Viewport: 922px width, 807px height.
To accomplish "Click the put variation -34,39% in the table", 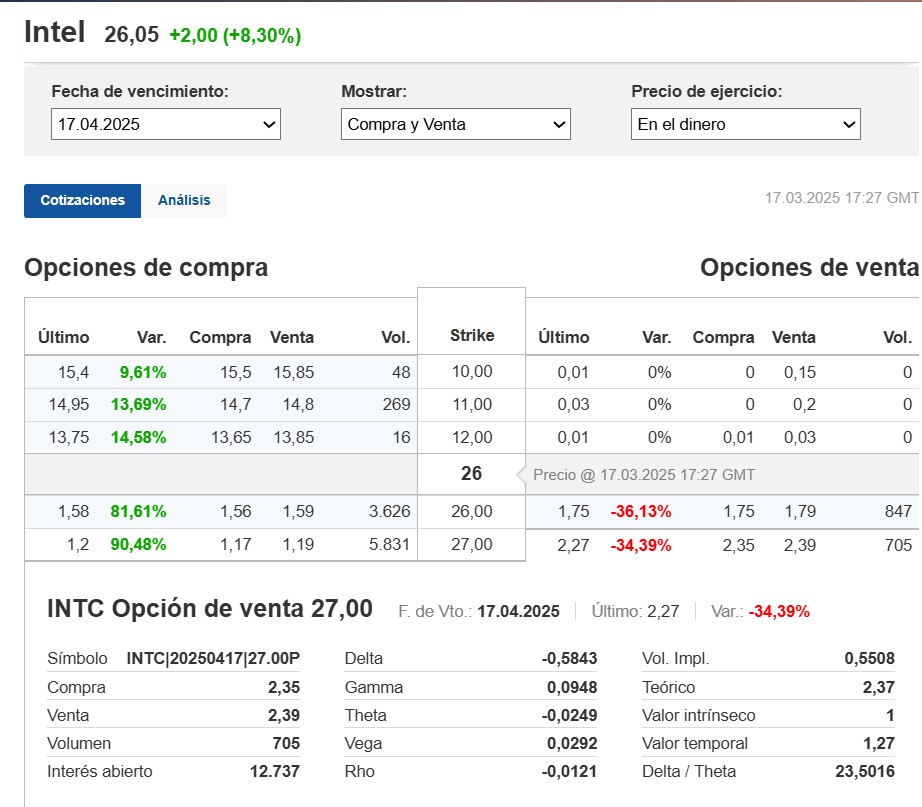I will coord(641,545).
